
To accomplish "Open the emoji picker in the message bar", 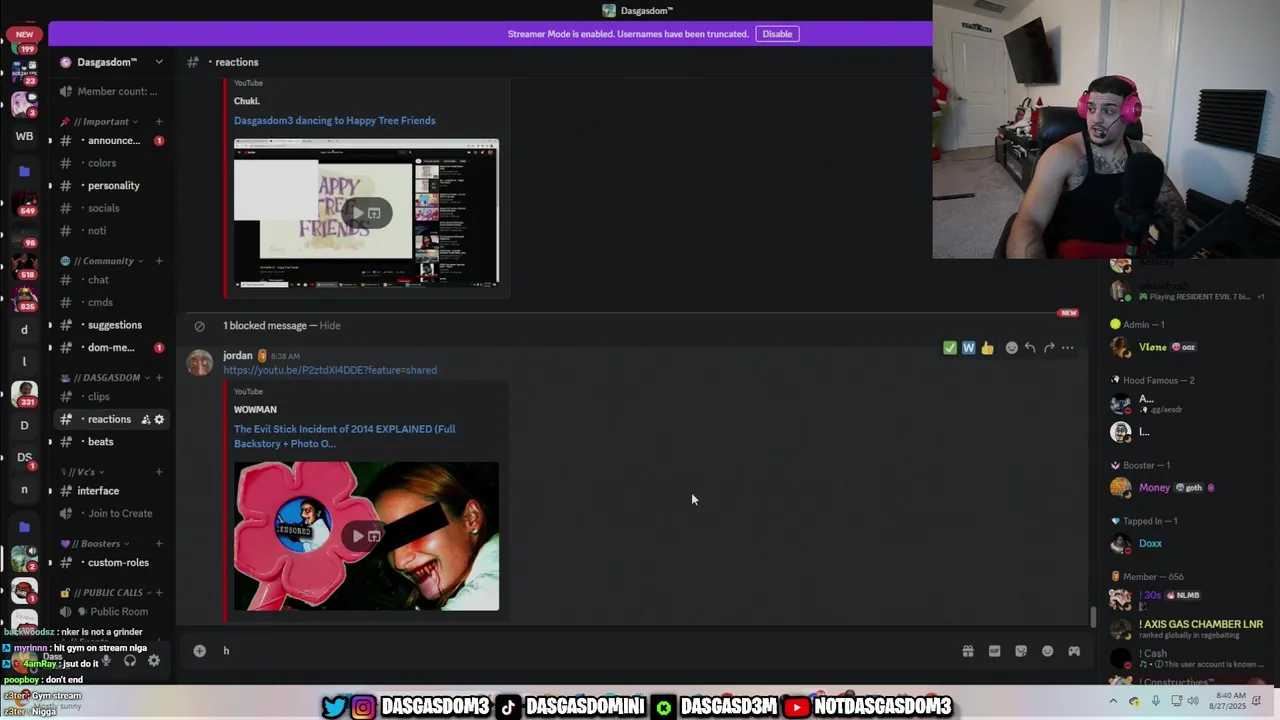I will (x=1047, y=651).
